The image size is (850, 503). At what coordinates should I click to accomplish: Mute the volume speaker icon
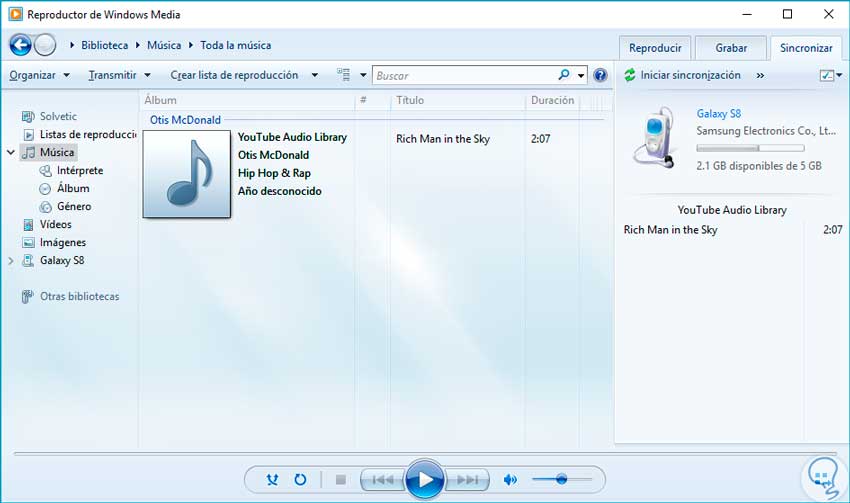(510, 480)
